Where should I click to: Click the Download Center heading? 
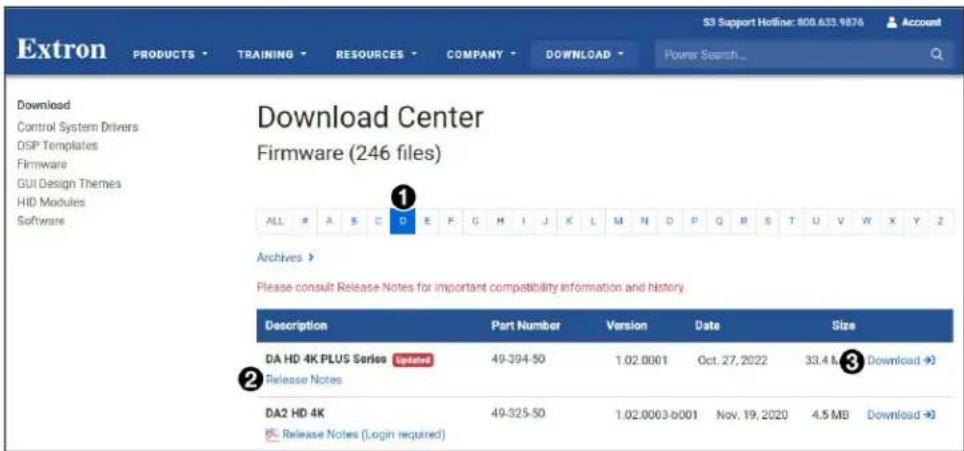[x=370, y=117]
